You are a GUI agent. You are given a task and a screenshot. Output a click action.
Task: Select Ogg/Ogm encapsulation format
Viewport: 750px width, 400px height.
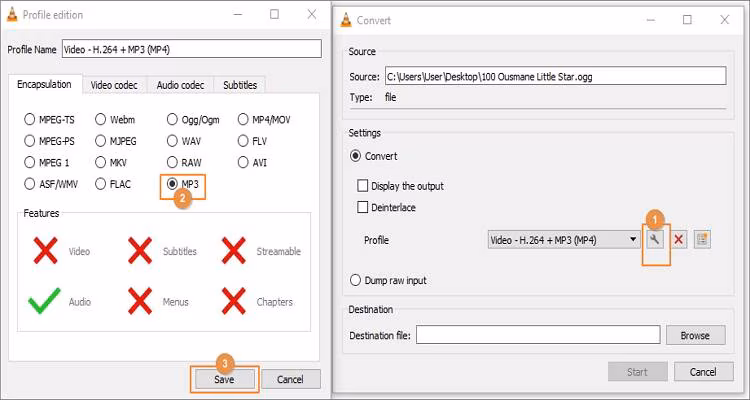pyautogui.click(x=173, y=118)
